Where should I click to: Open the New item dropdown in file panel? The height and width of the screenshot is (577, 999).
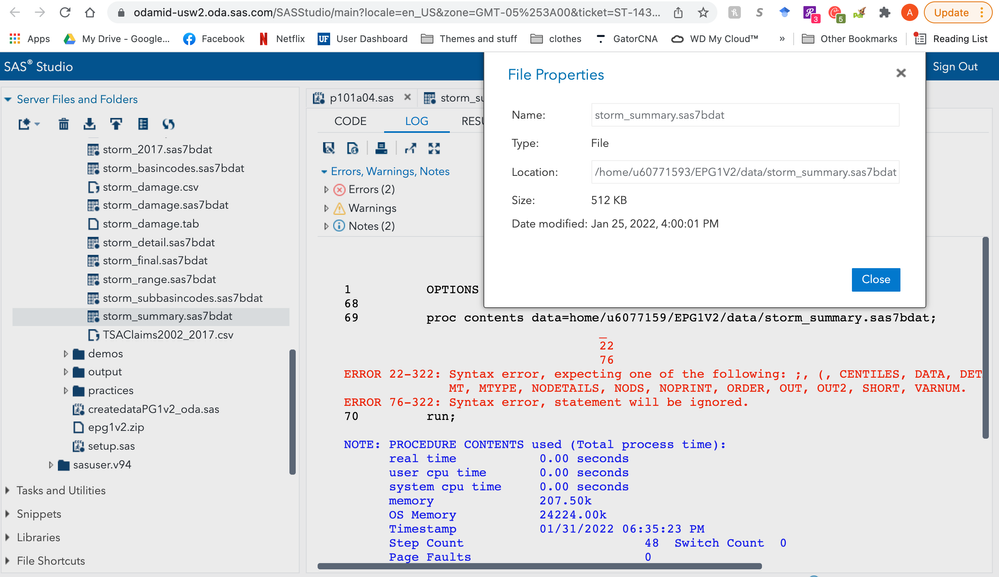coord(28,124)
